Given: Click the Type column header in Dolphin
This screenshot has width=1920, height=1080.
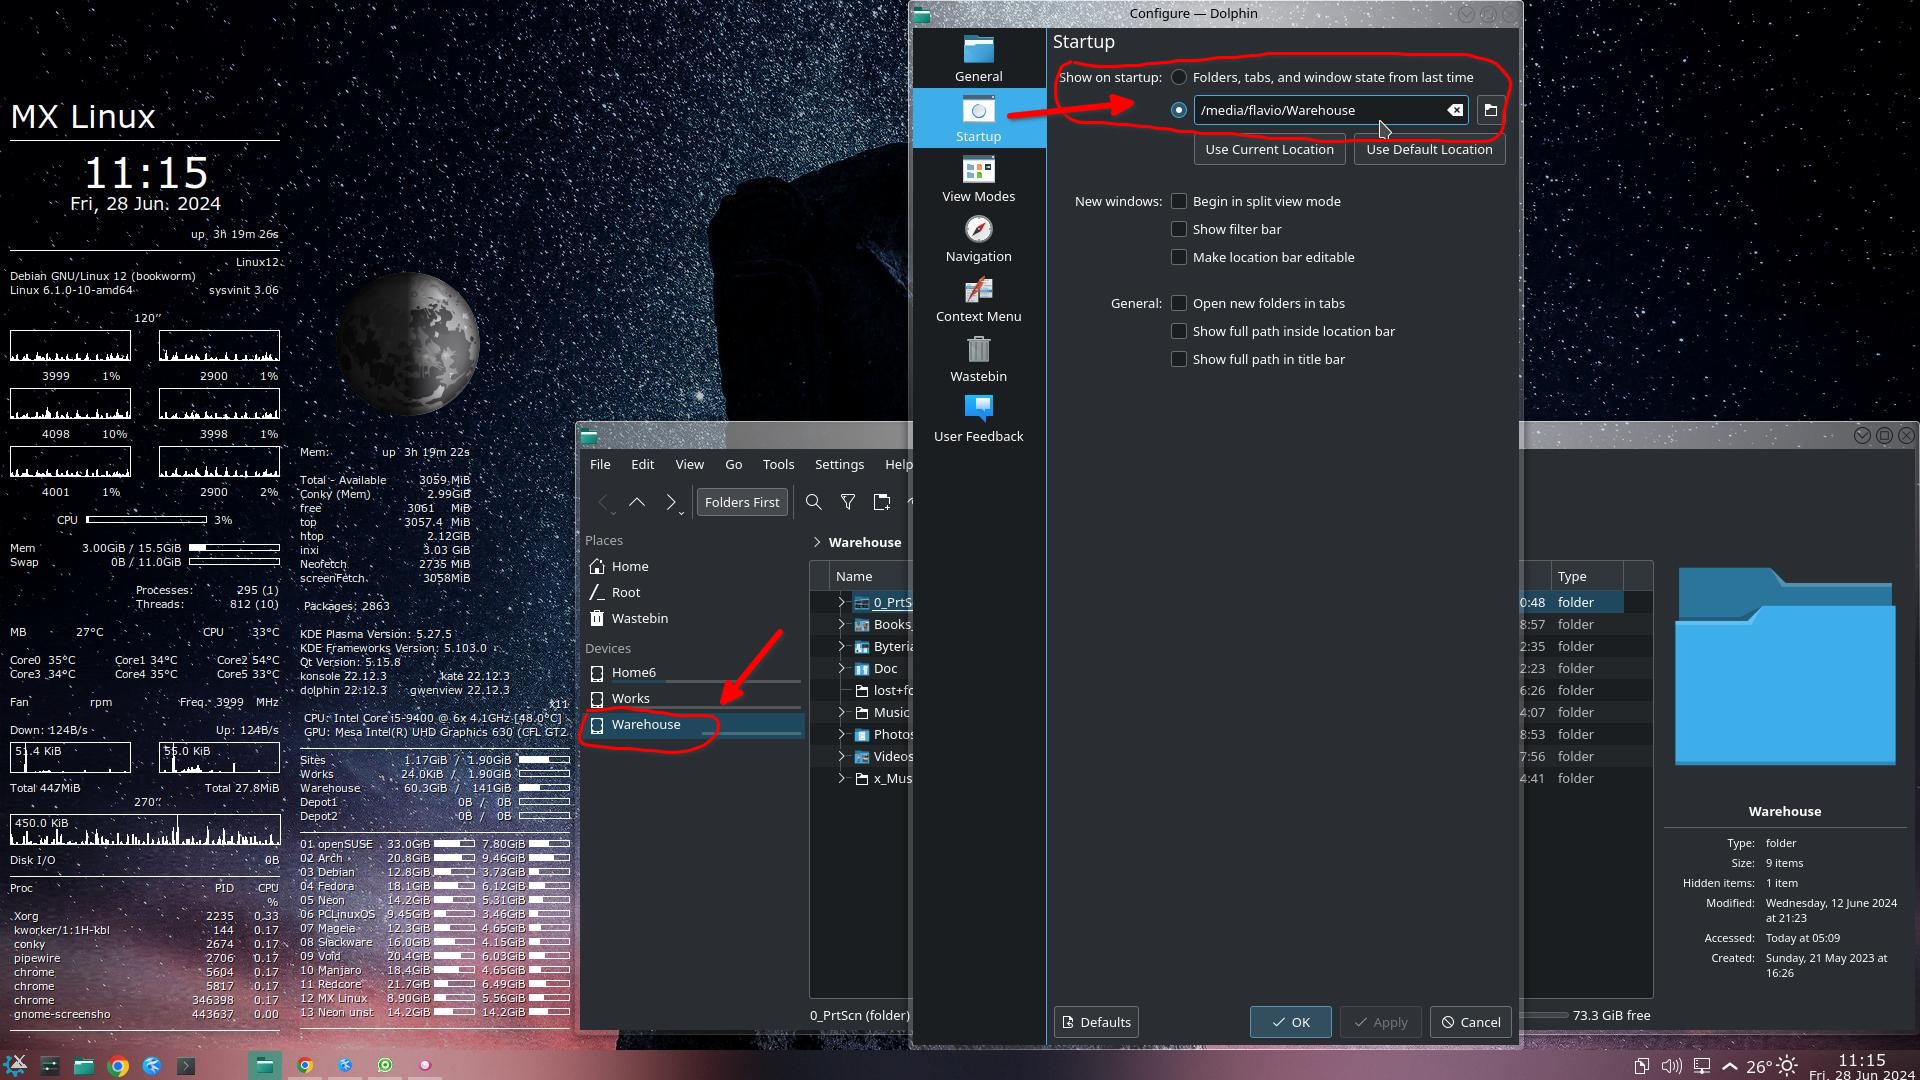Looking at the screenshot, I should click(x=1586, y=576).
